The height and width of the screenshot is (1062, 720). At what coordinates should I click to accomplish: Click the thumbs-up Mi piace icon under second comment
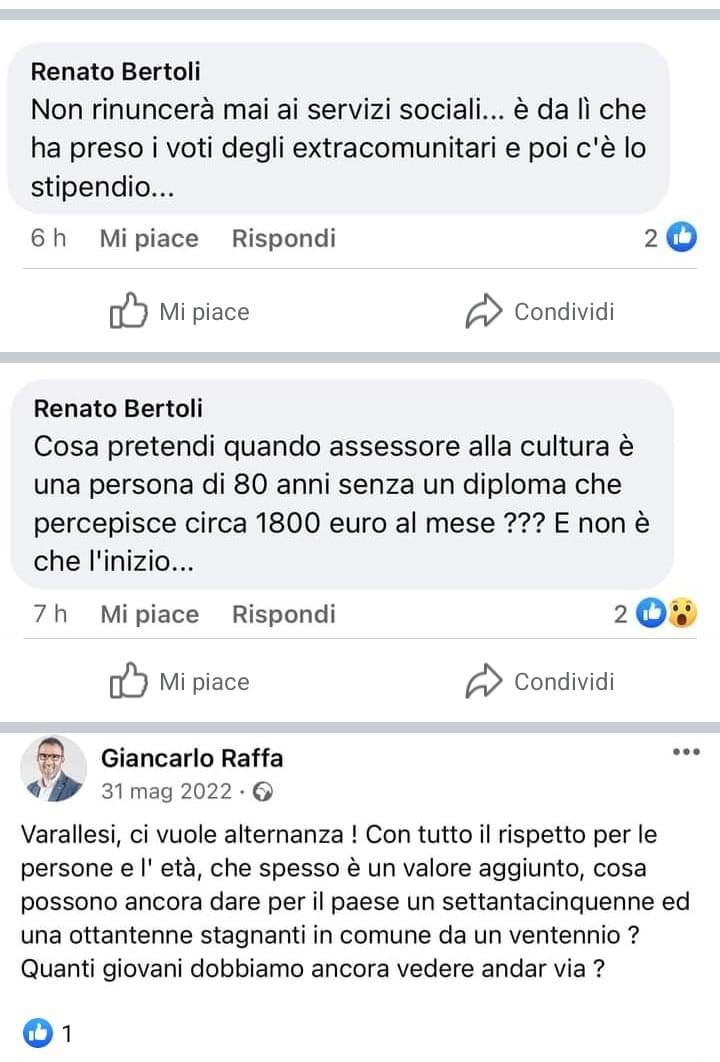pos(128,682)
